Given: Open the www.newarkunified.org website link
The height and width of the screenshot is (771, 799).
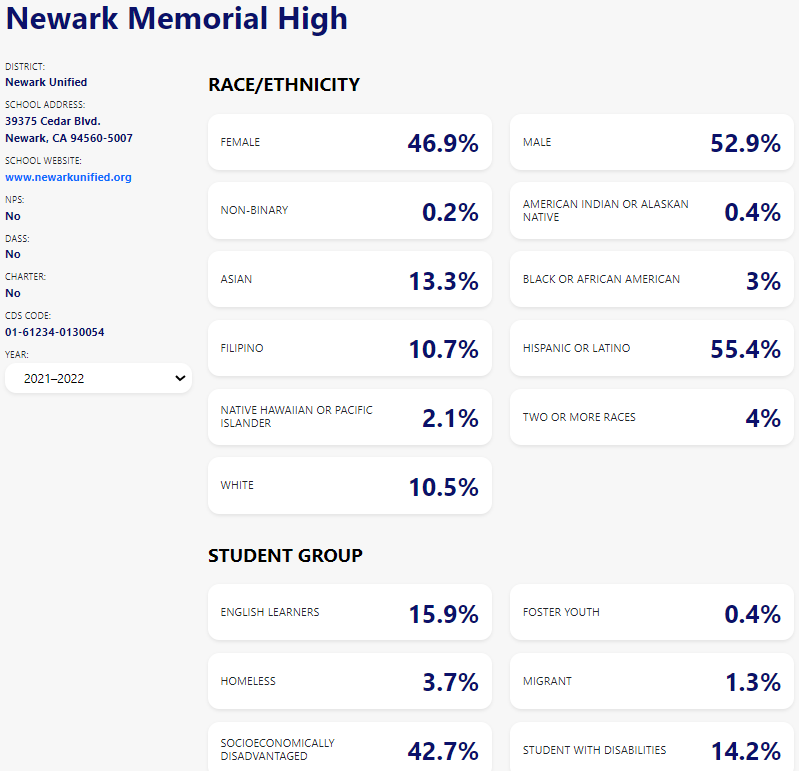Looking at the screenshot, I should pos(68,177).
